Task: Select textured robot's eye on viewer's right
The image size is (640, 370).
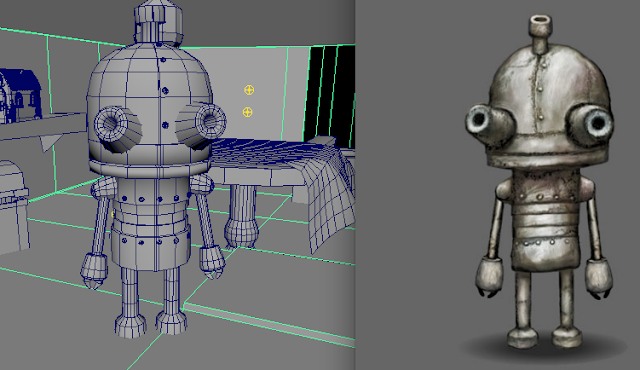Action: [590, 123]
